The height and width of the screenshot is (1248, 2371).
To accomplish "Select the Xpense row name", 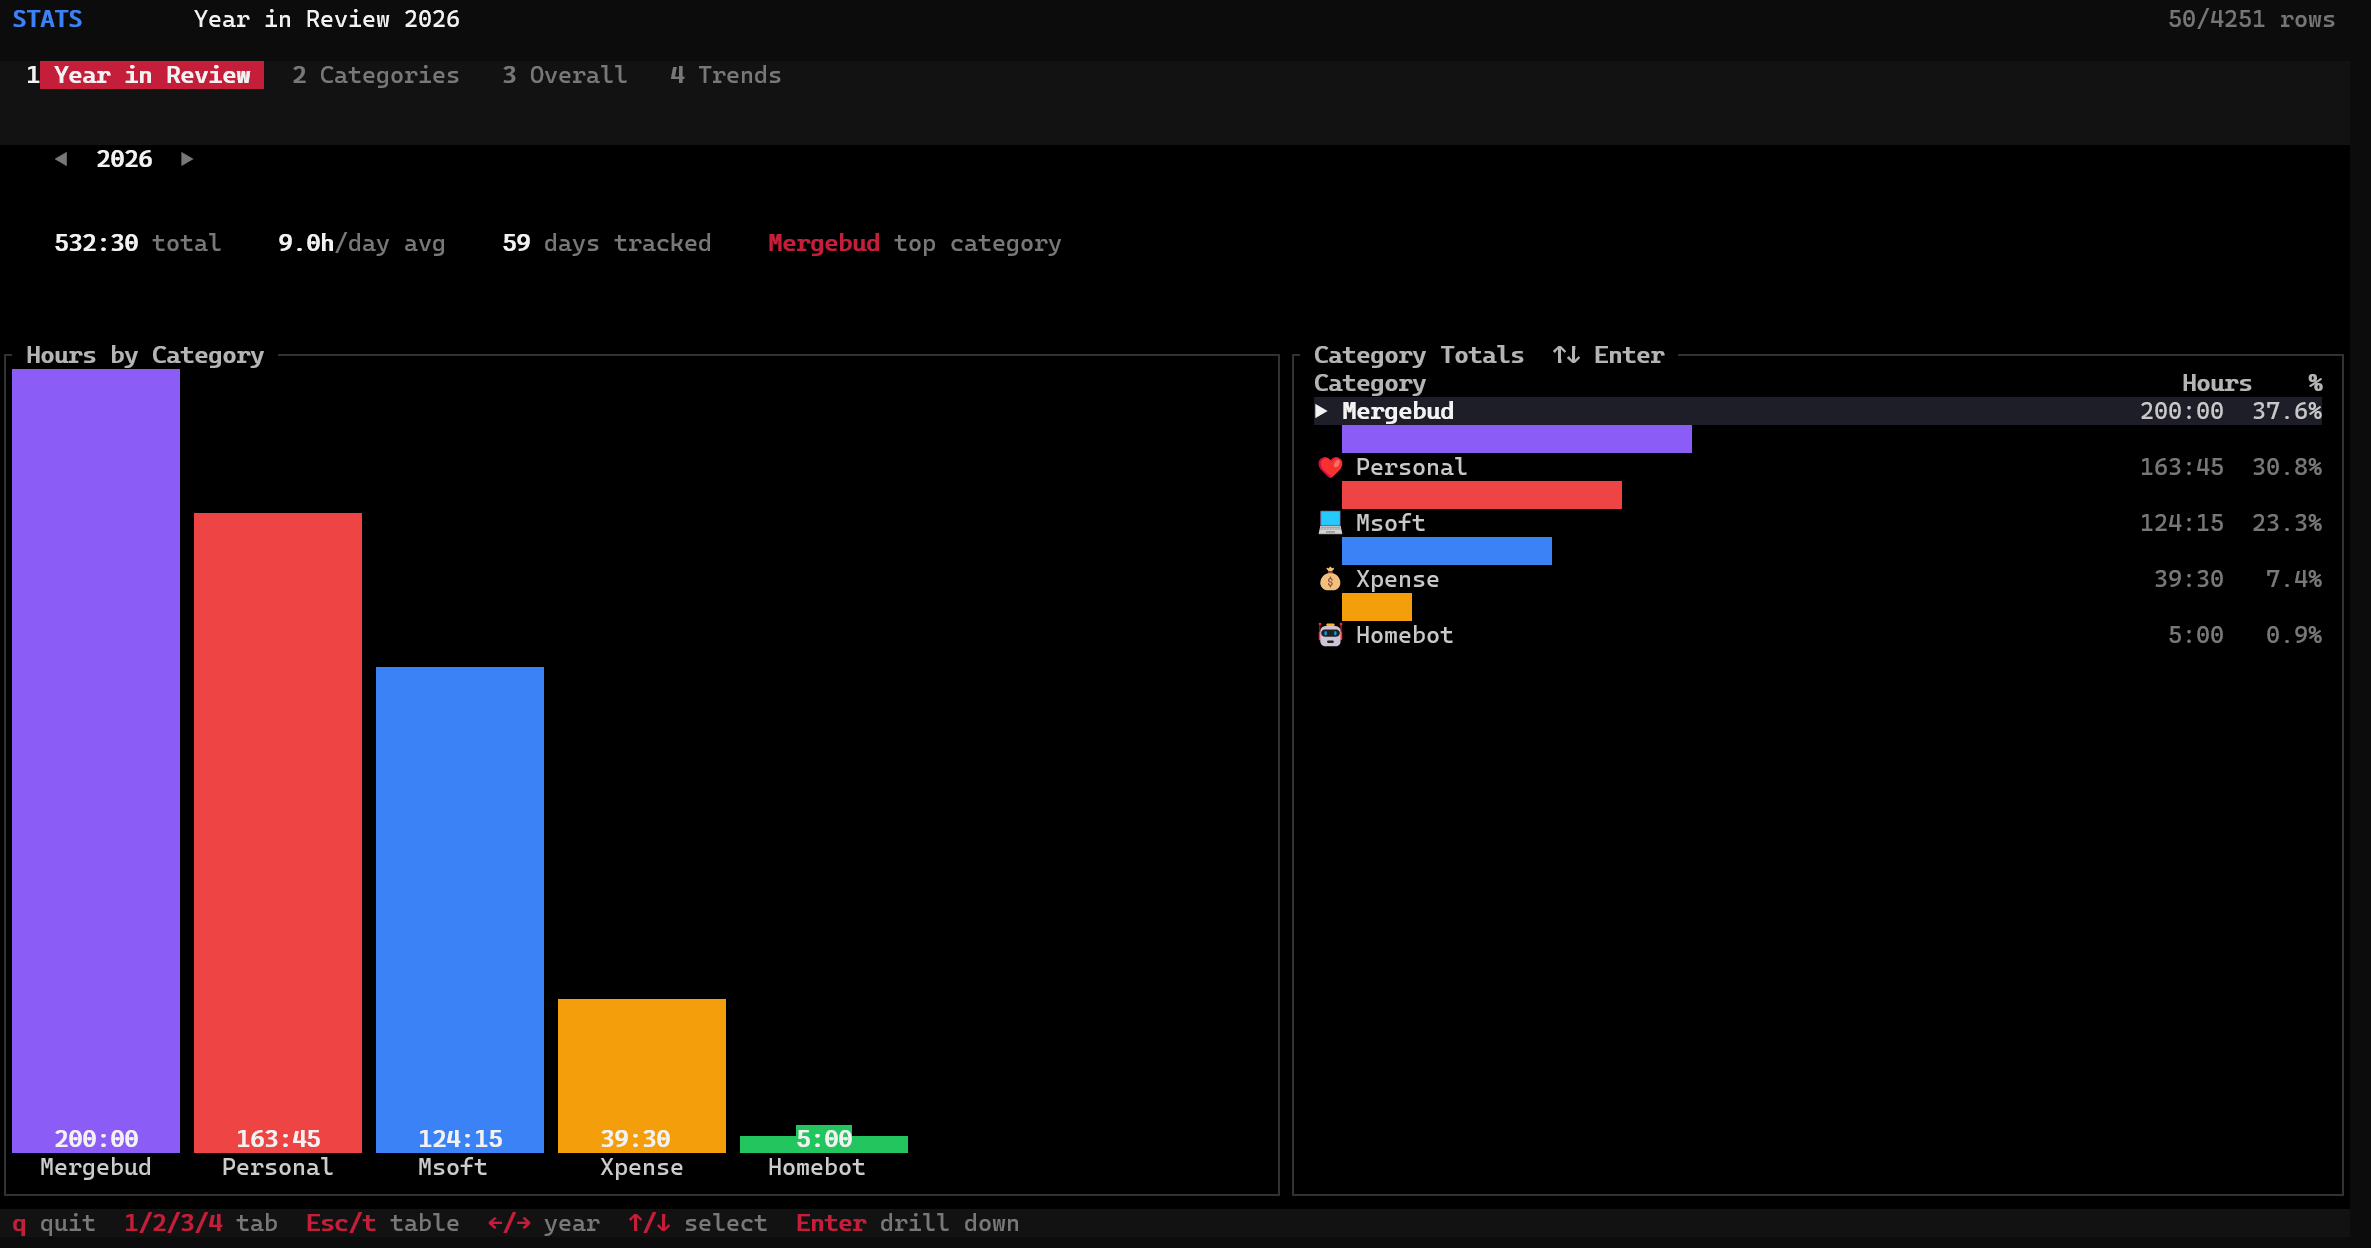I will tap(1397, 579).
